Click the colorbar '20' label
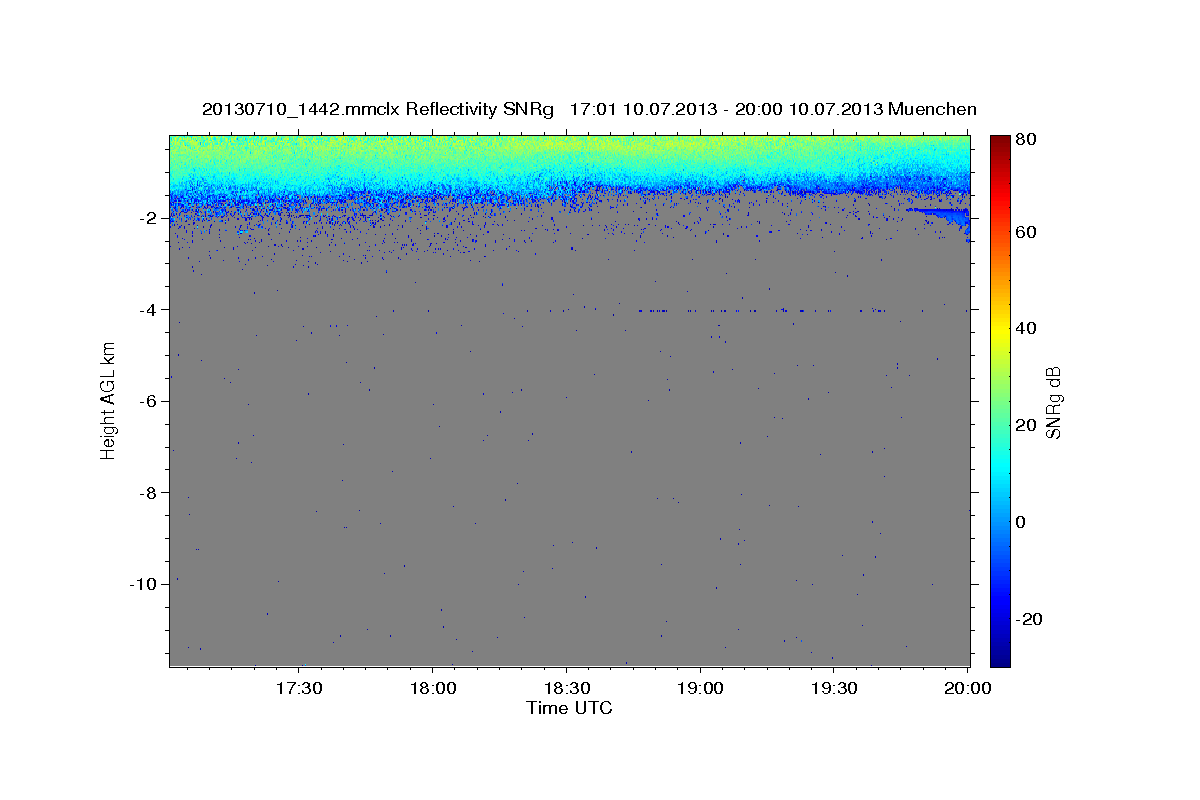 tap(1025, 425)
